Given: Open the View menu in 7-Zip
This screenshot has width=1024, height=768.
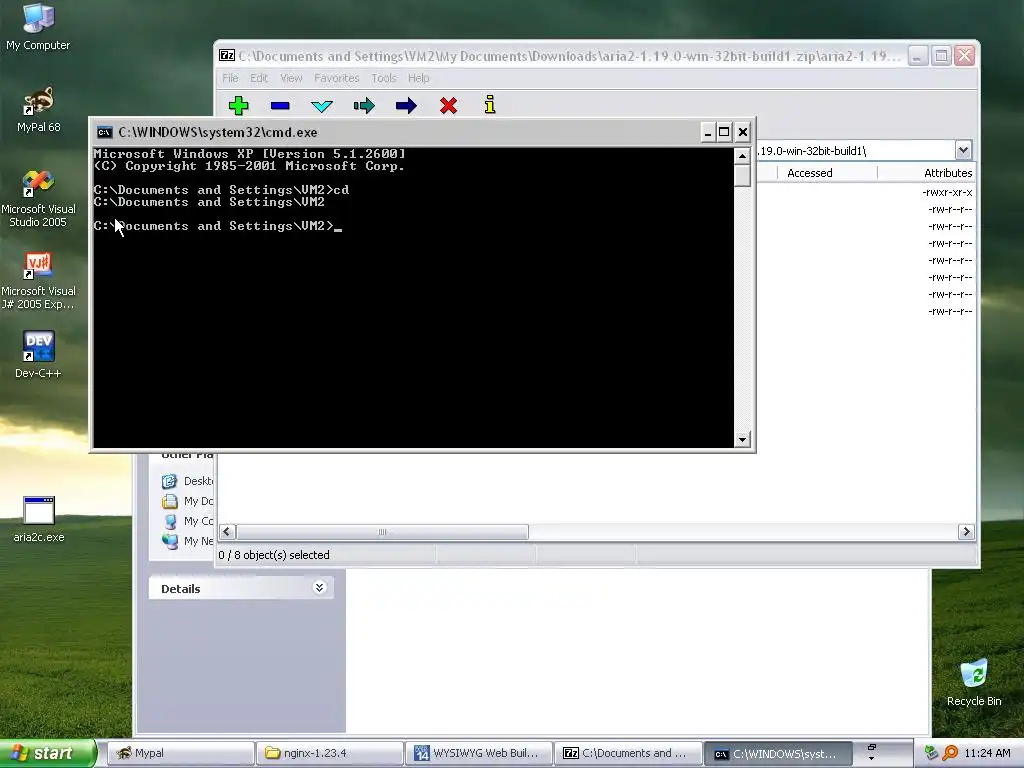Looking at the screenshot, I should pos(291,78).
